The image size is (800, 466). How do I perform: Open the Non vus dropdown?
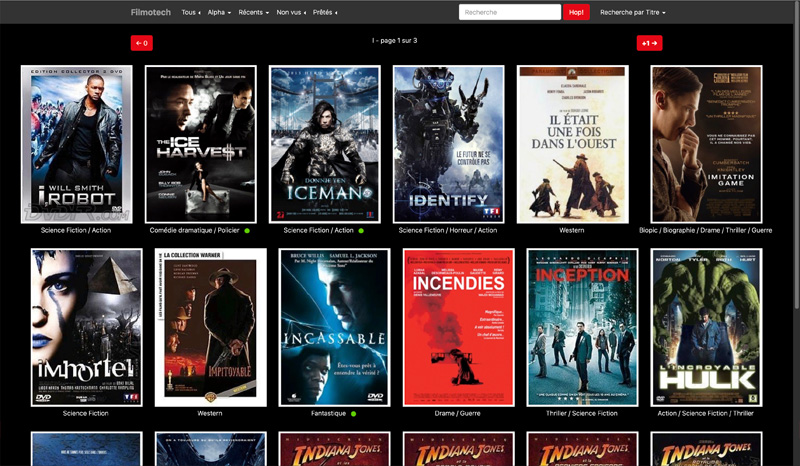[291, 12]
